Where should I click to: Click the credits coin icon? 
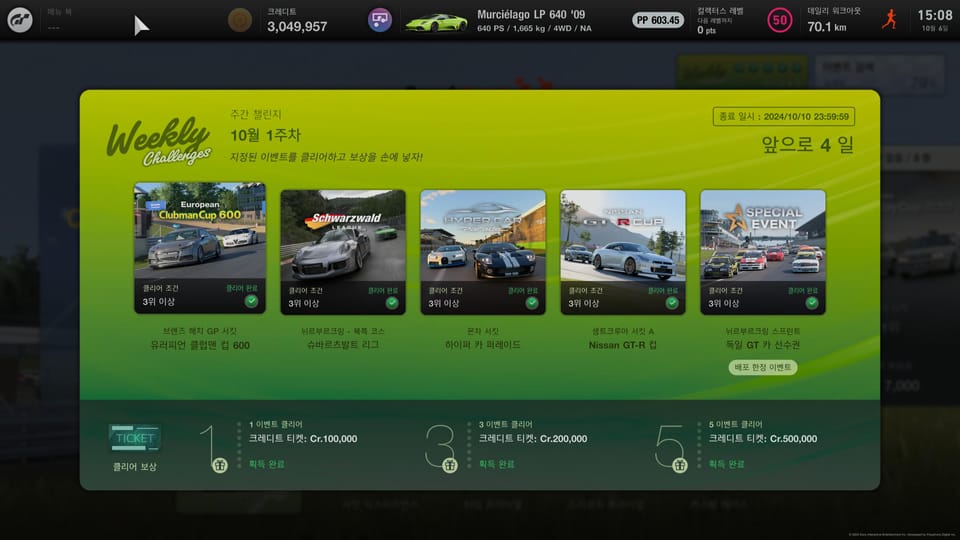coord(240,20)
